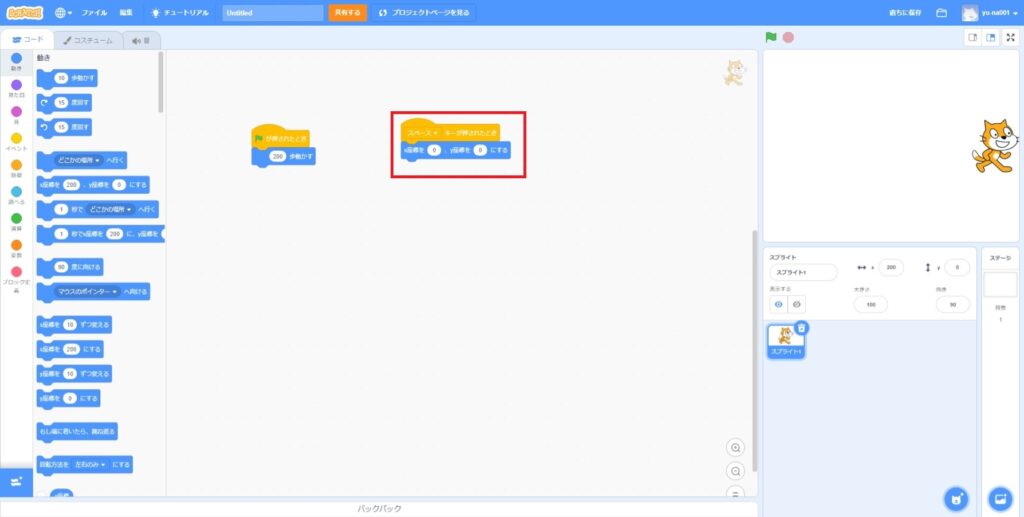
Task: Select the green 演算 operators category
Action: coord(16,222)
